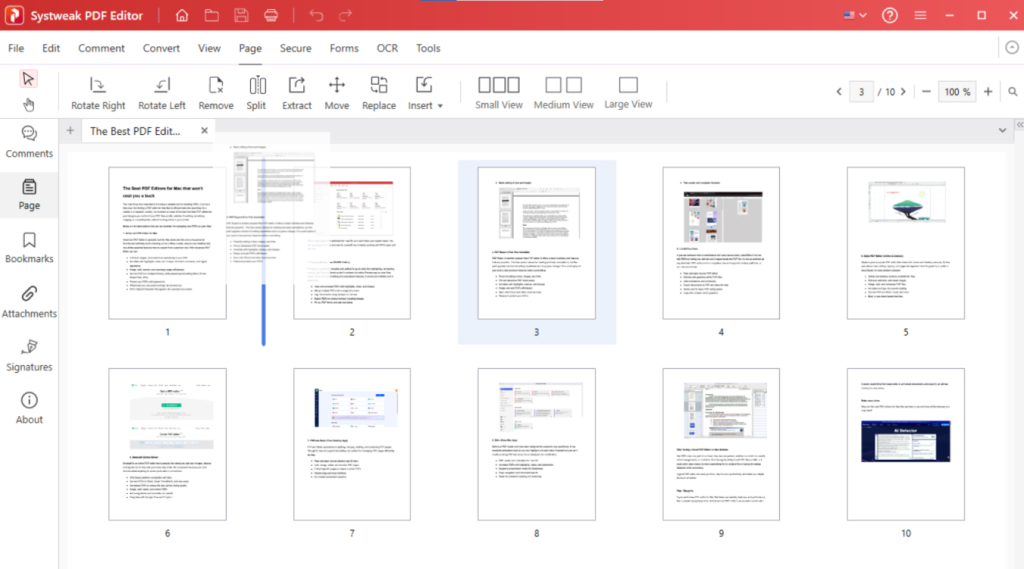Open the Tools menu
This screenshot has width=1024, height=569.
point(428,48)
